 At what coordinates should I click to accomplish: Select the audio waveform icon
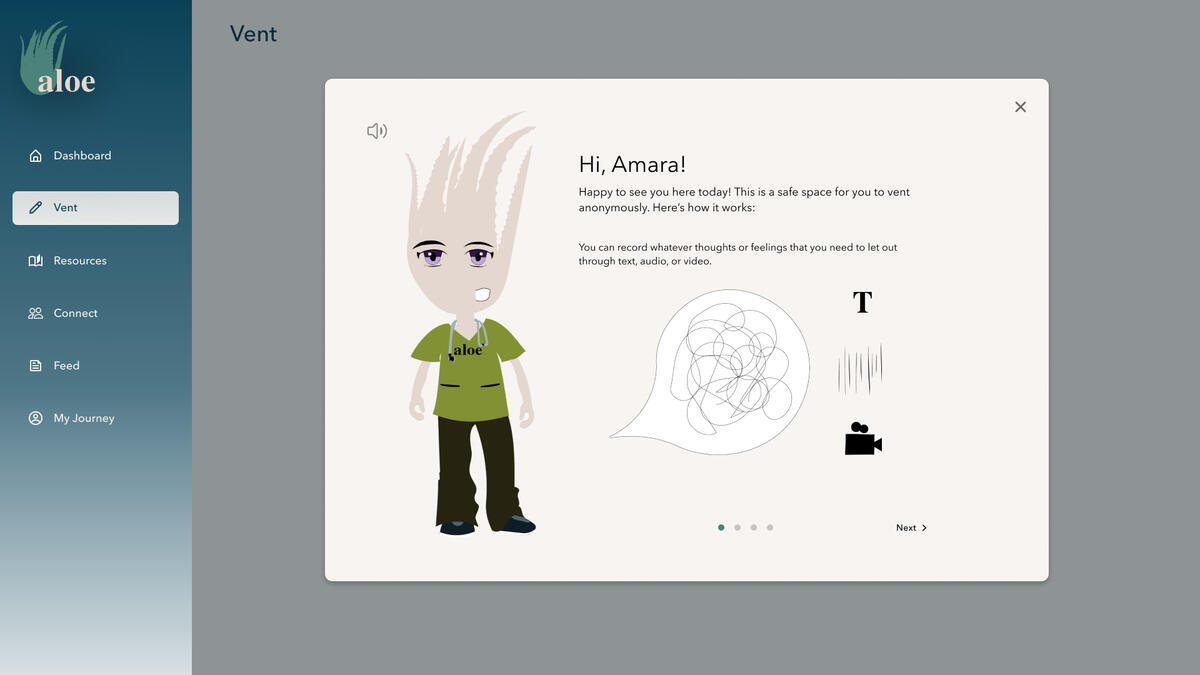click(860, 370)
